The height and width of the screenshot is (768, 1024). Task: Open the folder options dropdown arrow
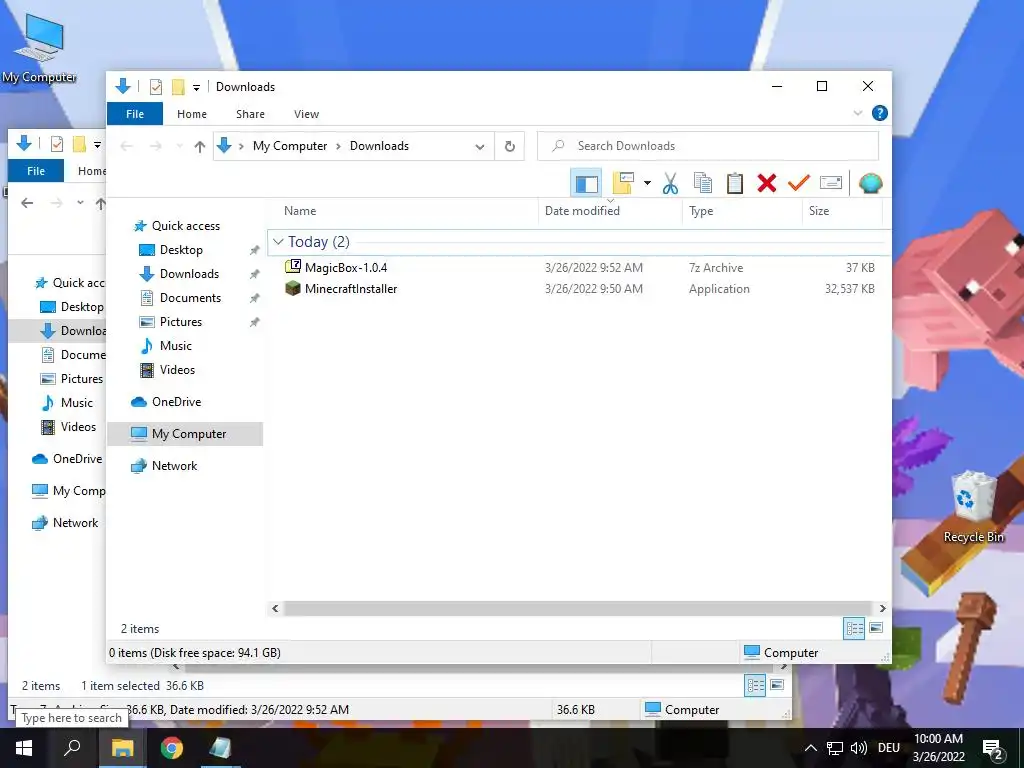[x=647, y=184]
